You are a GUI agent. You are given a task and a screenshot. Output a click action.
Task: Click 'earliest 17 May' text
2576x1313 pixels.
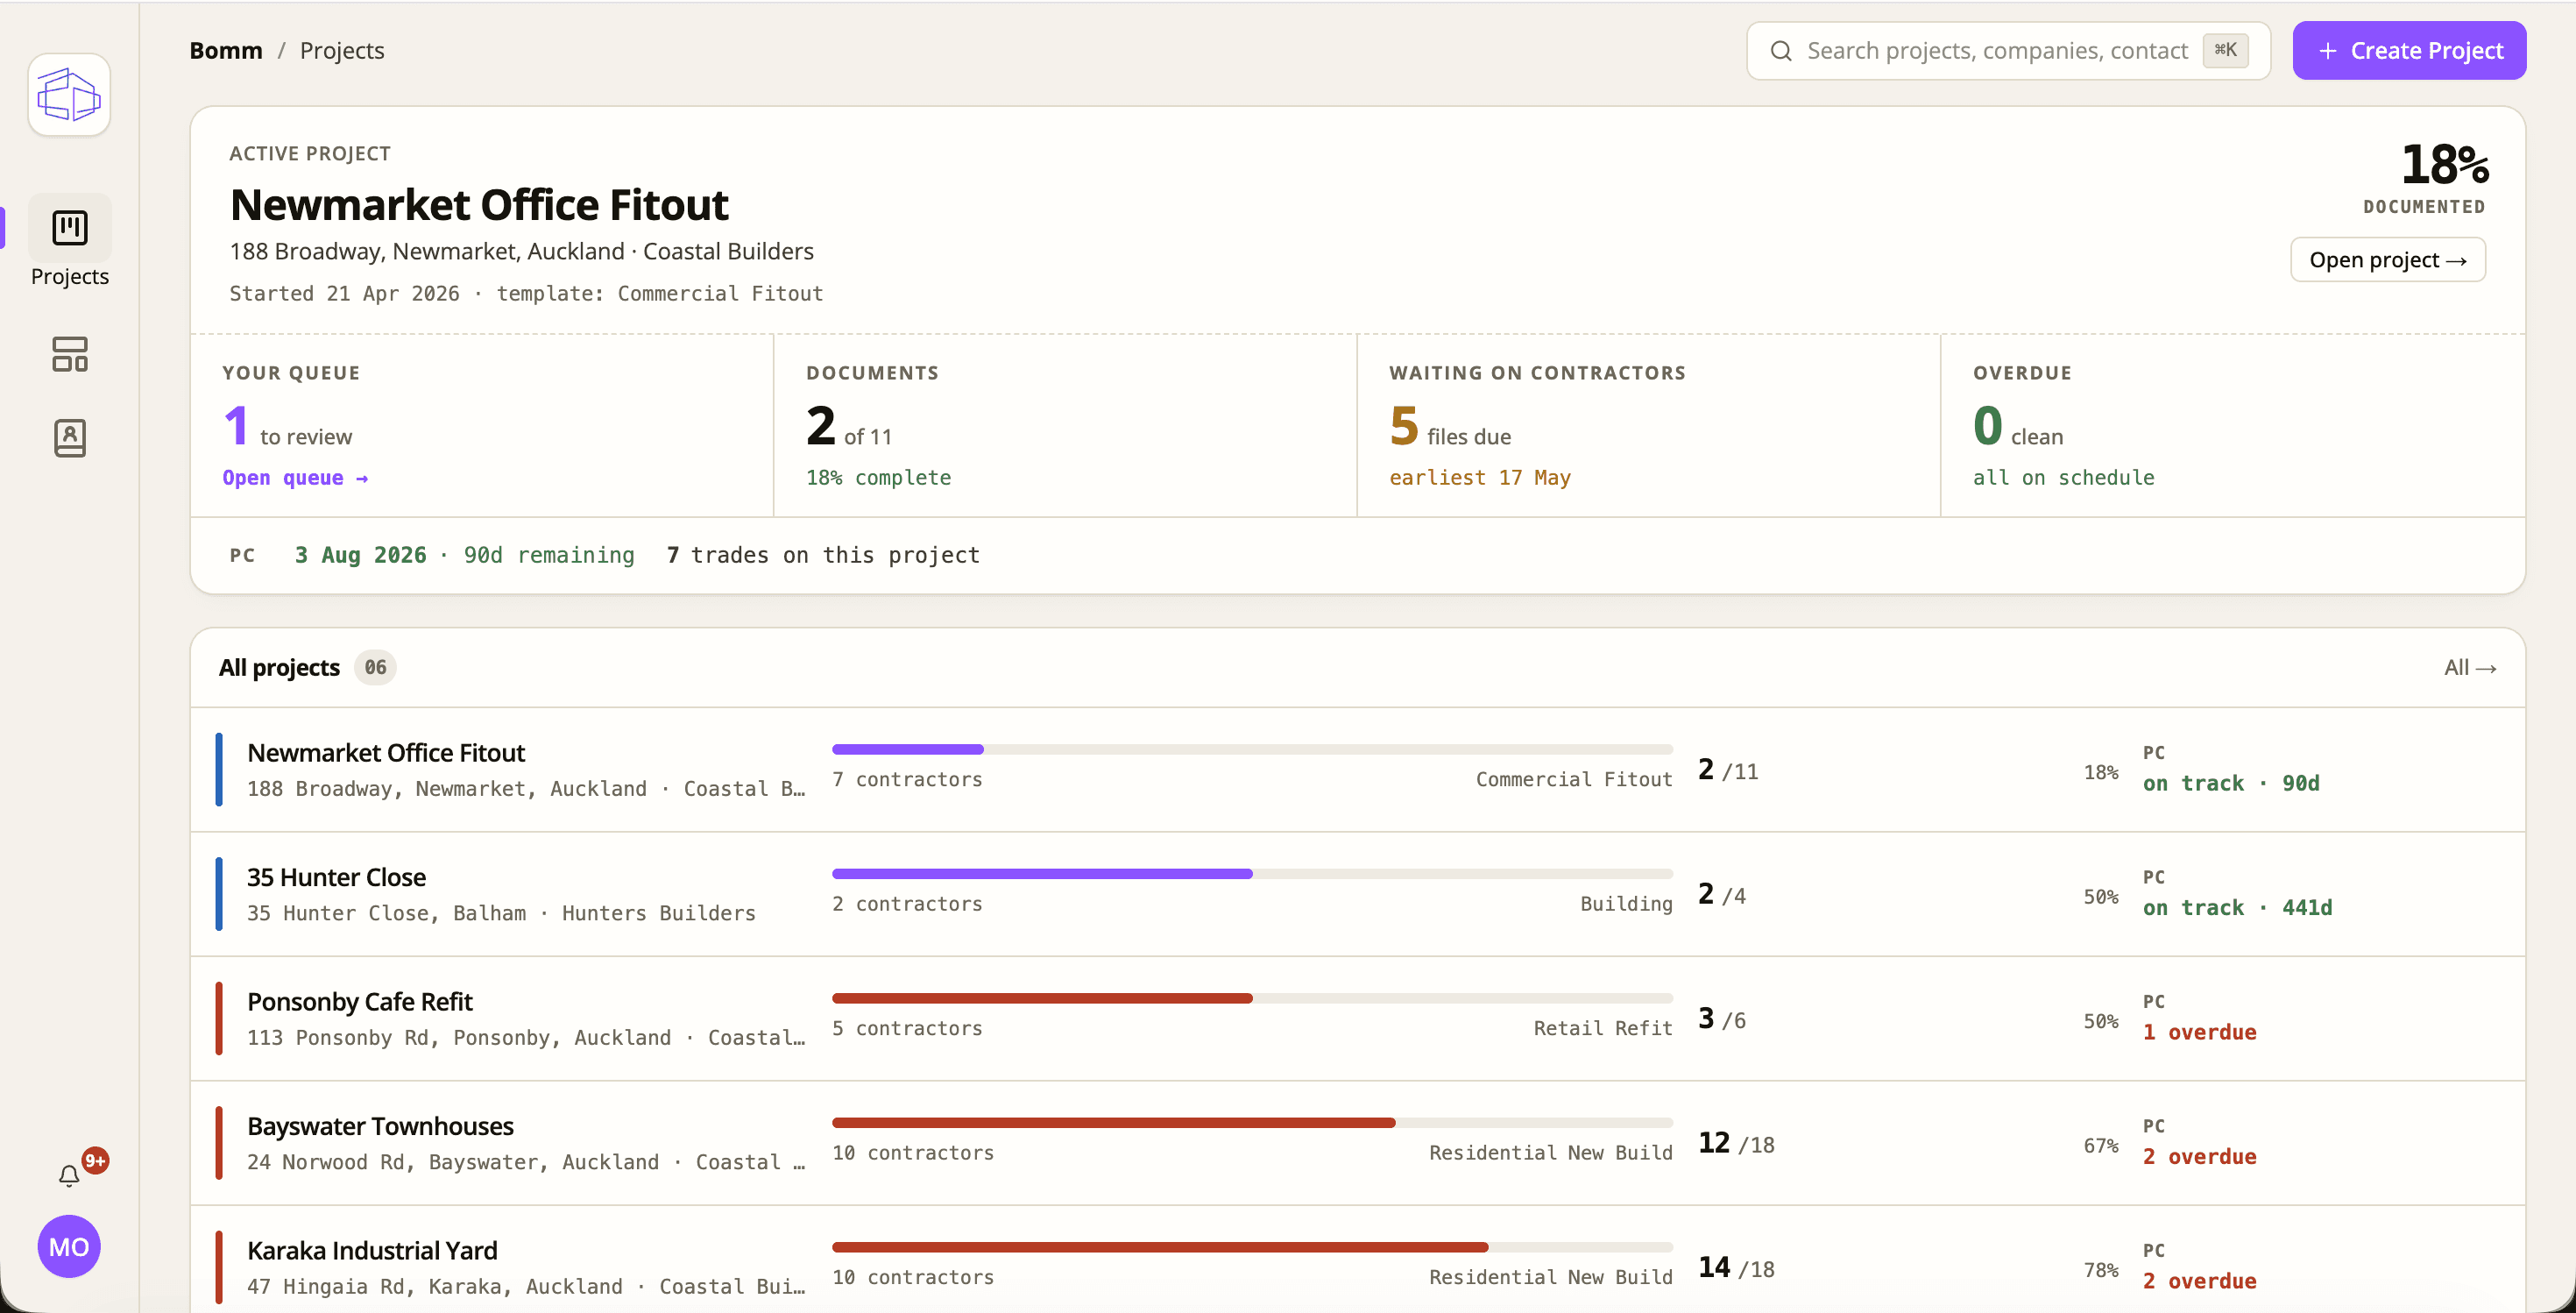pyautogui.click(x=1480, y=478)
